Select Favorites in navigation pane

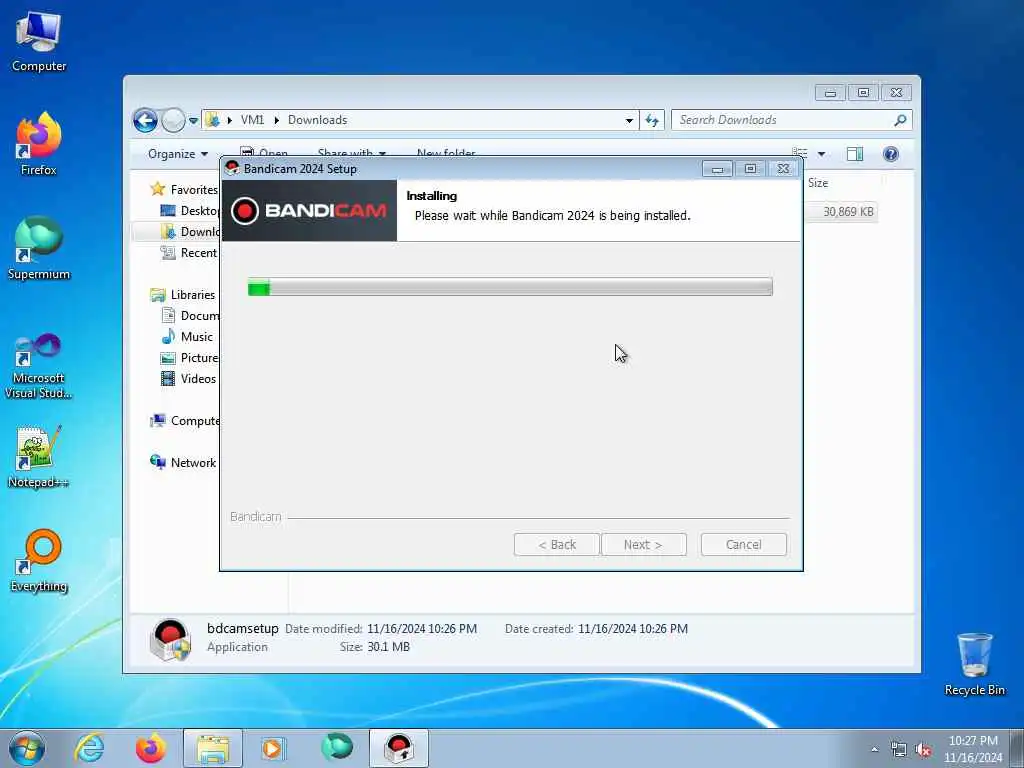[185, 189]
